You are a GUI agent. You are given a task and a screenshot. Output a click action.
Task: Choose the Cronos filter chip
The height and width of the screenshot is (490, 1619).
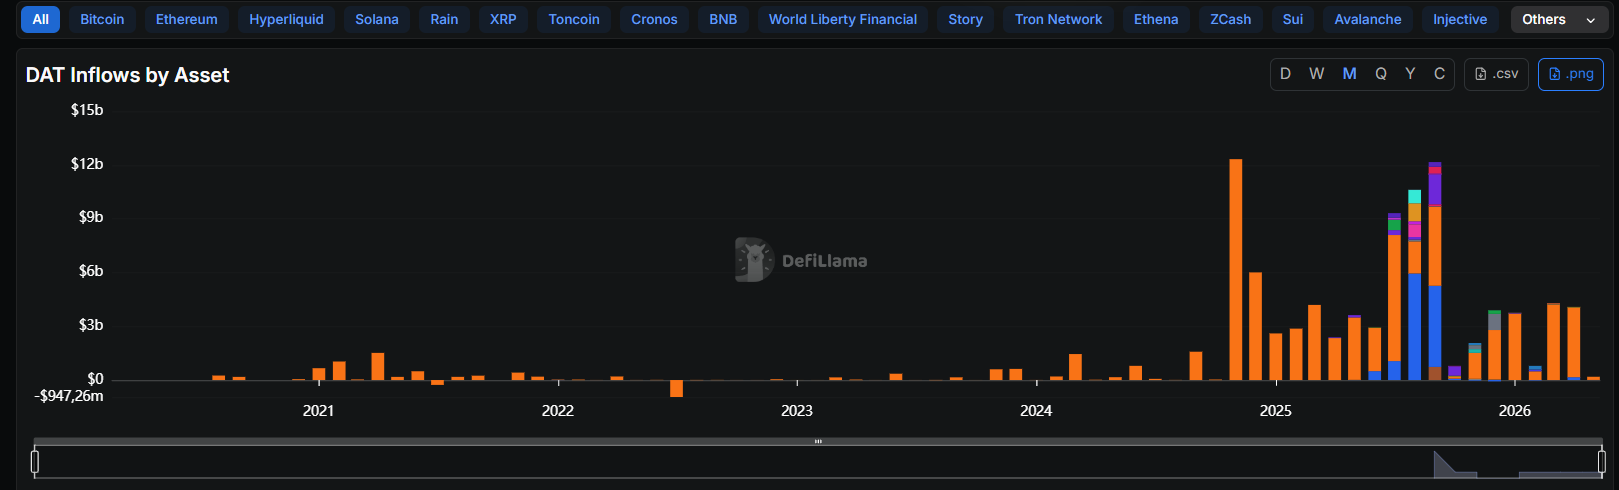[x=654, y=19]
